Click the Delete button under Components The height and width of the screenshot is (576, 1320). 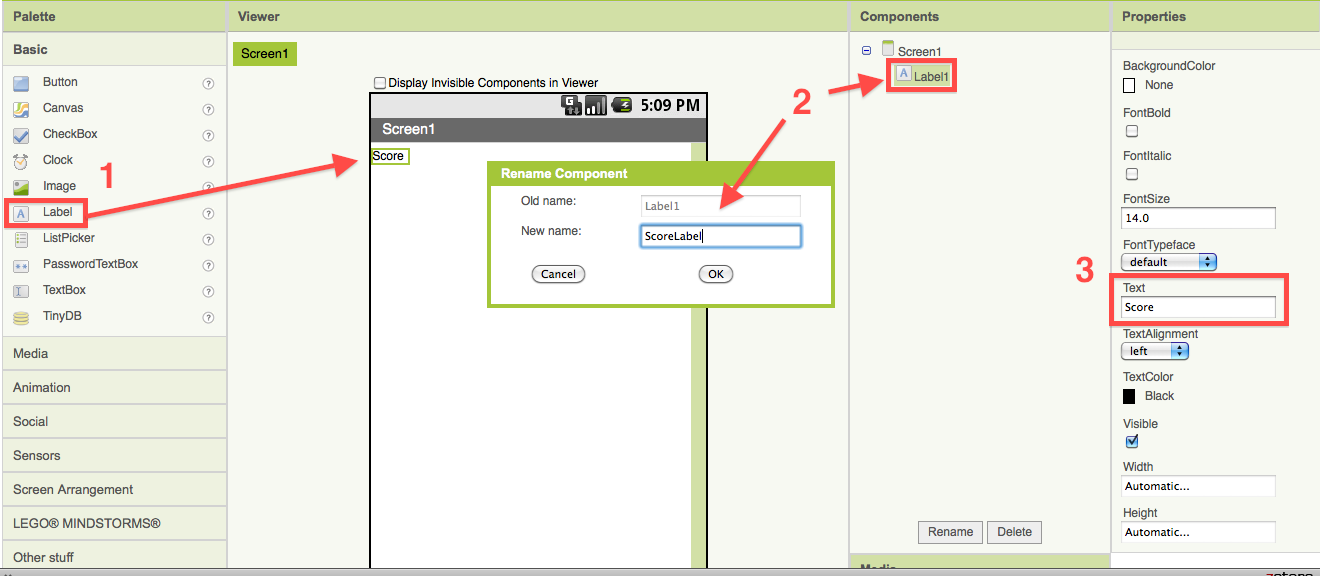[1014, 532]
